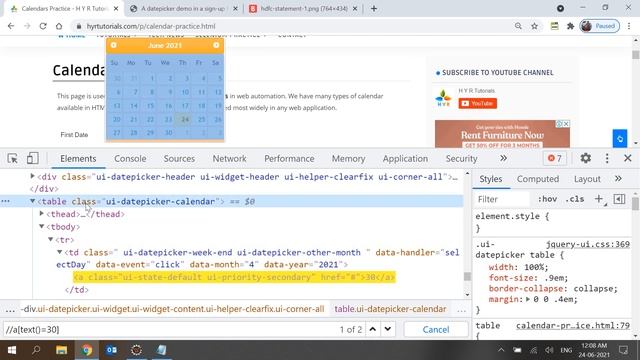The height and width of the screenshot is (360, 640).
Task: Toggle the .cls class editor
Action: pos(574,199)
